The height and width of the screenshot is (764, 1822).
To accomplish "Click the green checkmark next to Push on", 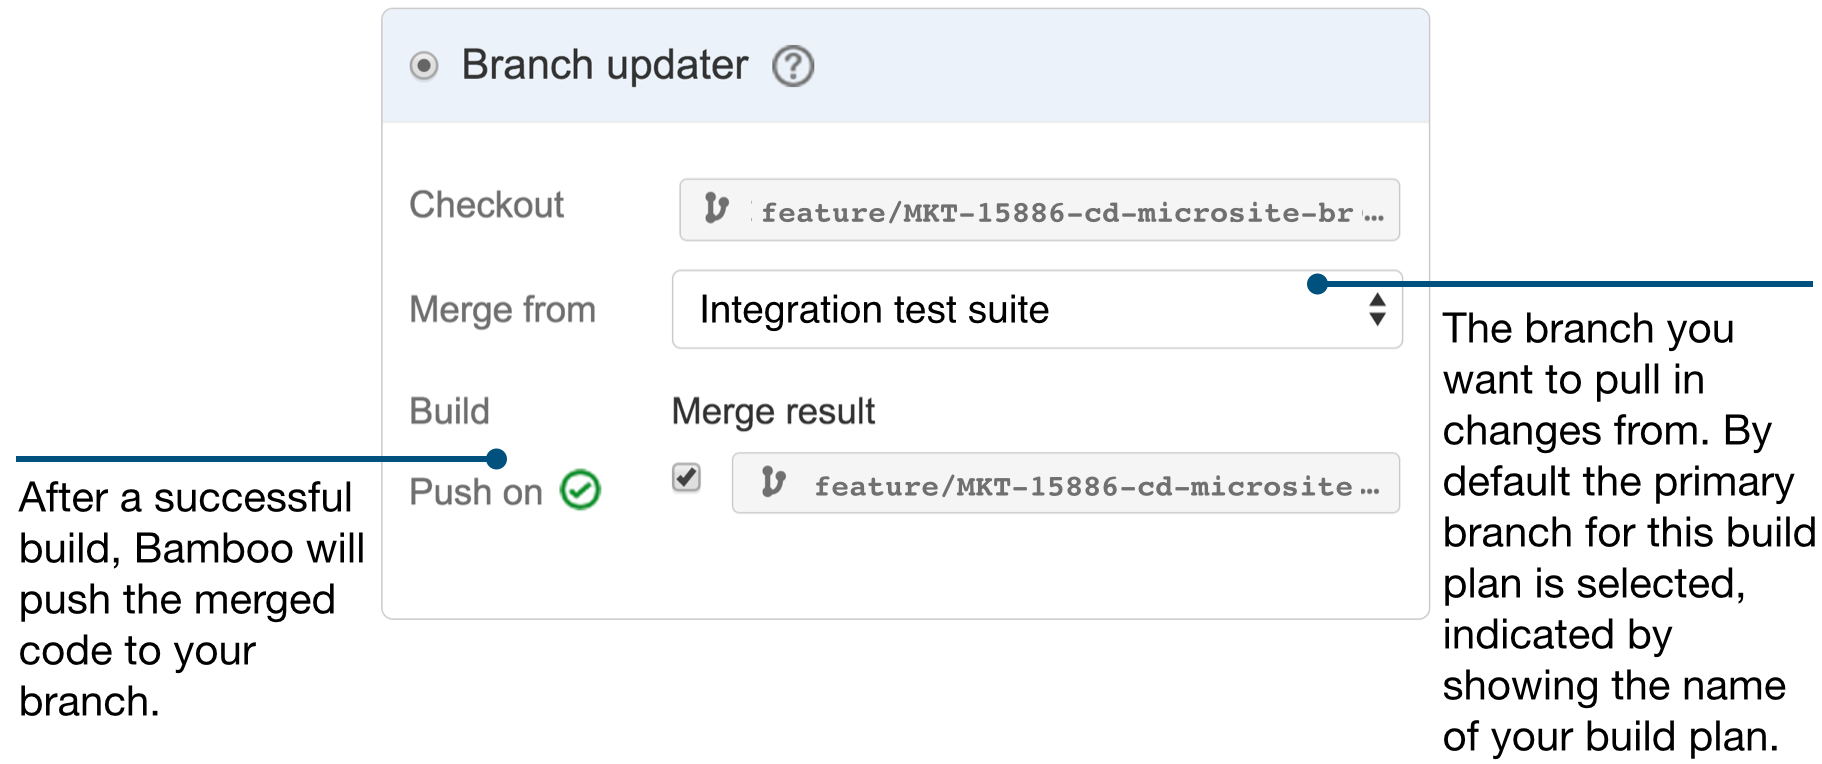I will point(578,489).
